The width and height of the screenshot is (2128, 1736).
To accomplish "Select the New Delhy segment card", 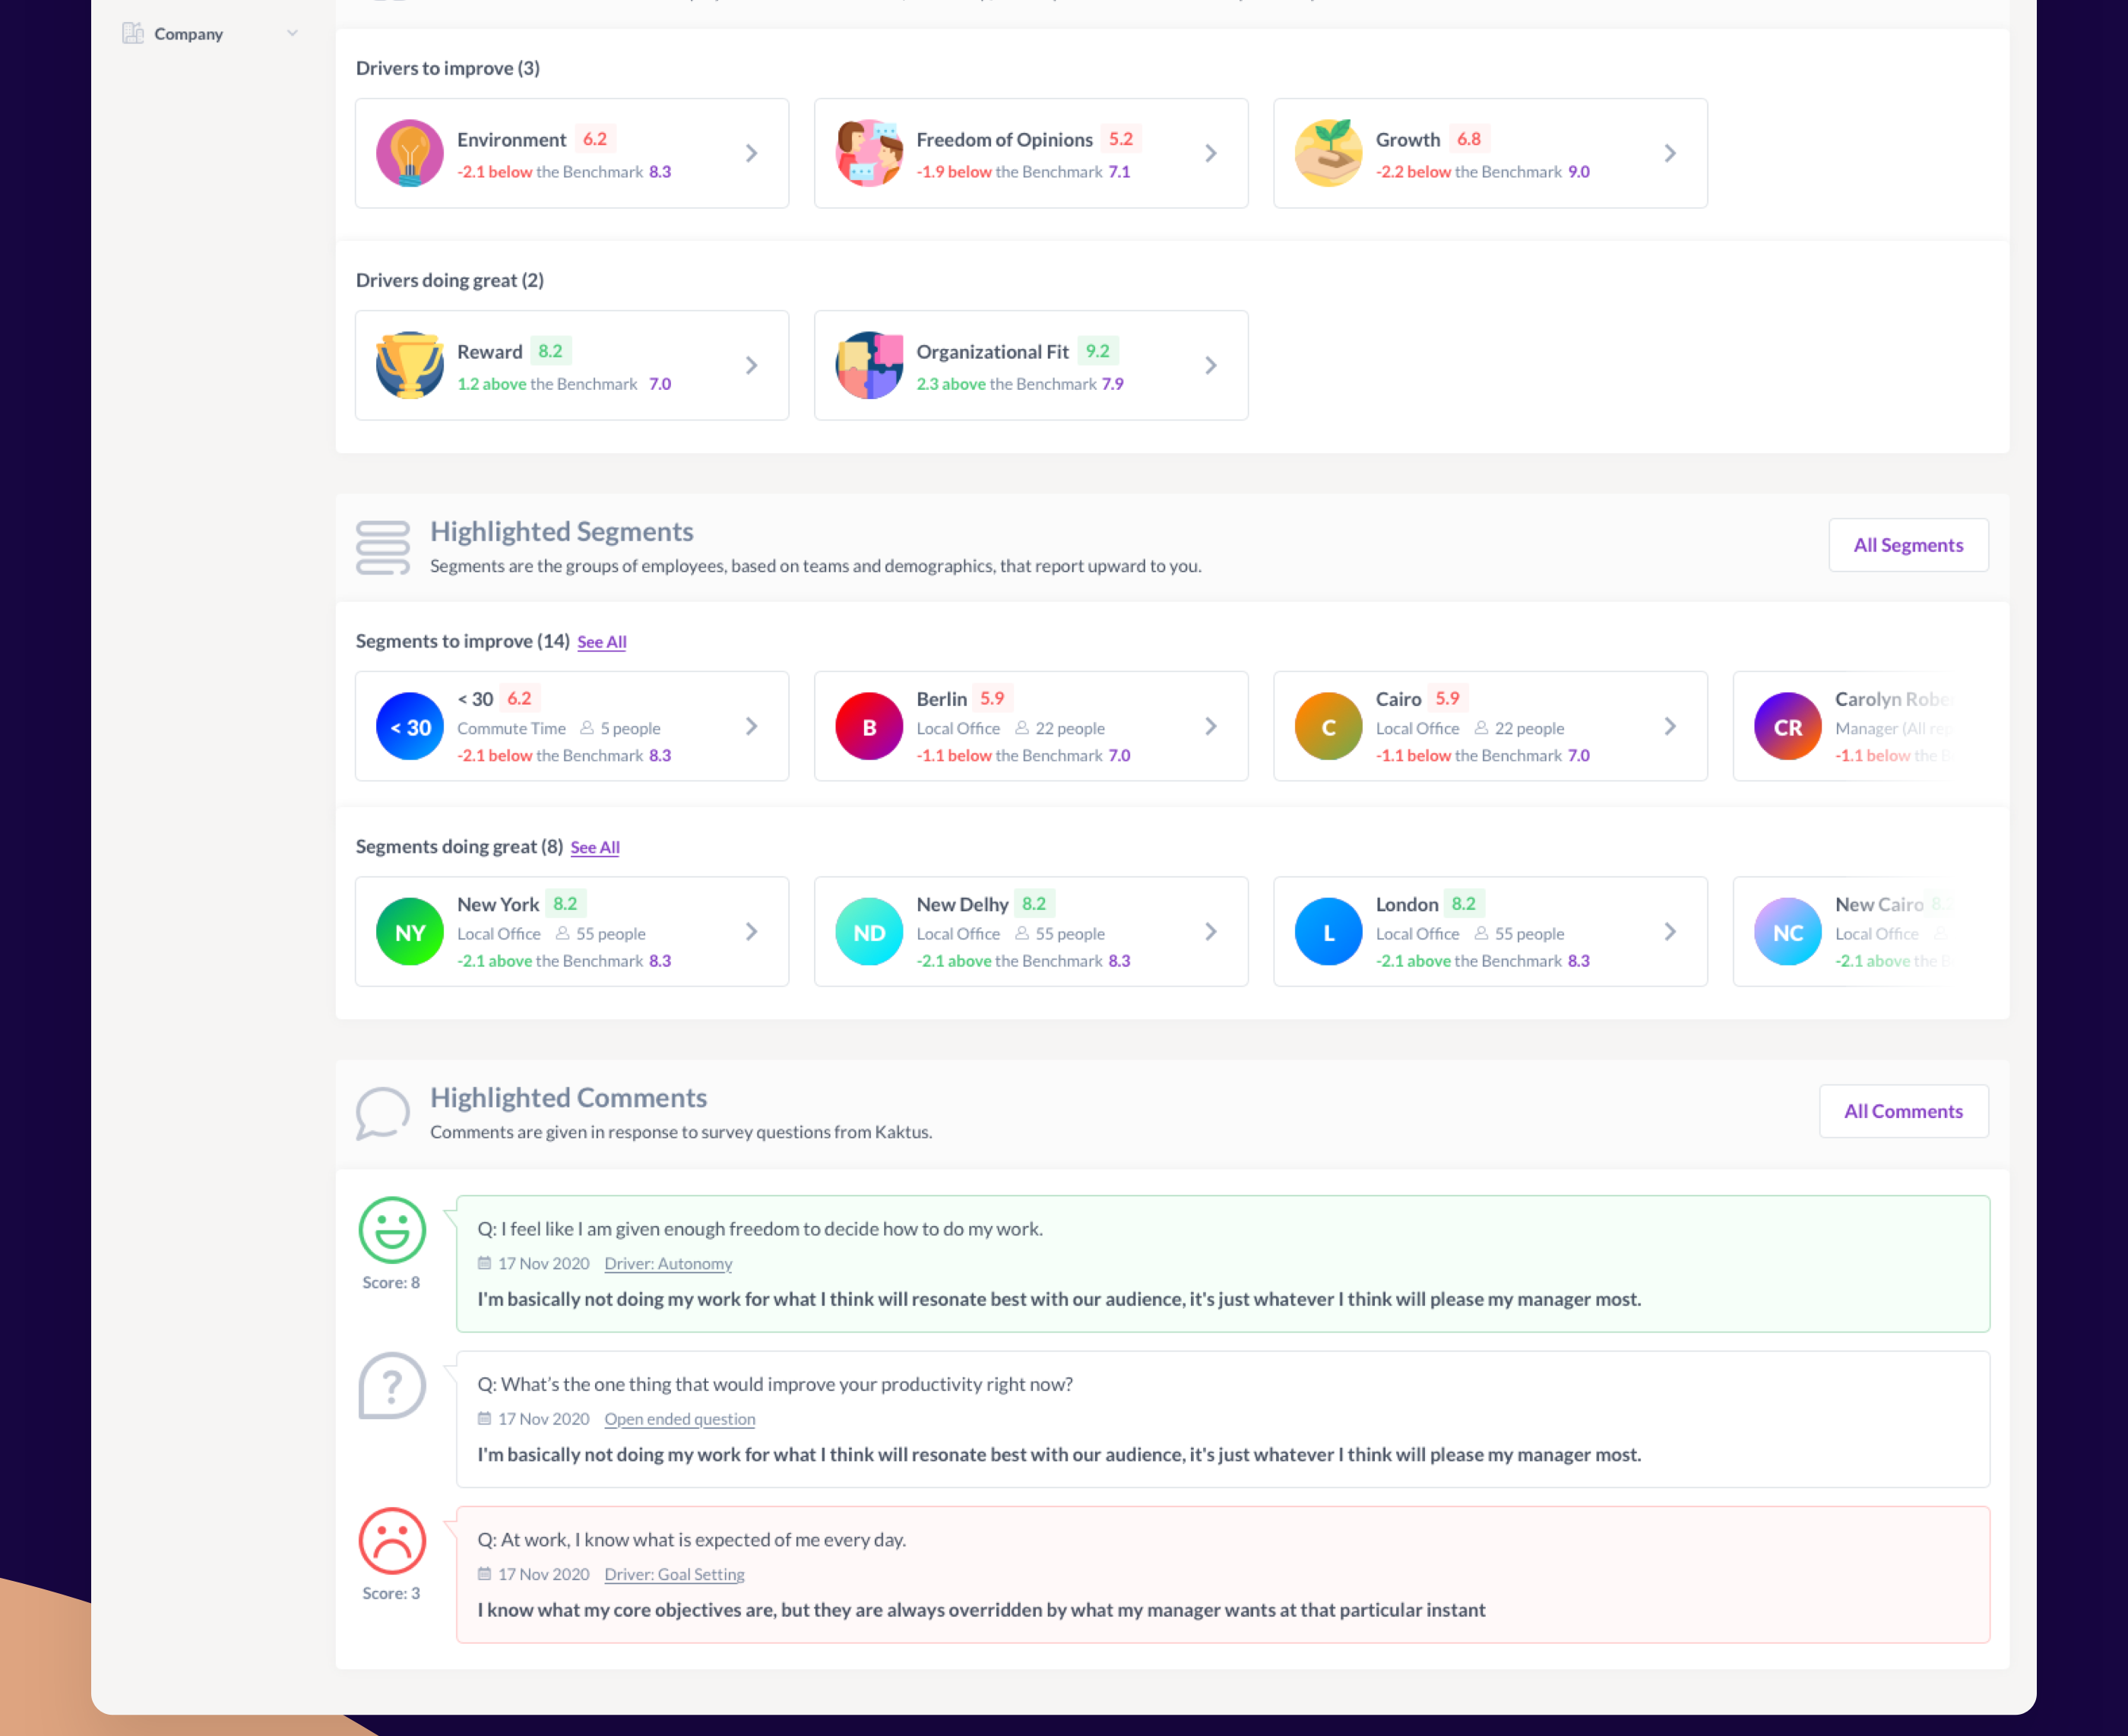I will pyautogui.click(x=1030, y=932).
